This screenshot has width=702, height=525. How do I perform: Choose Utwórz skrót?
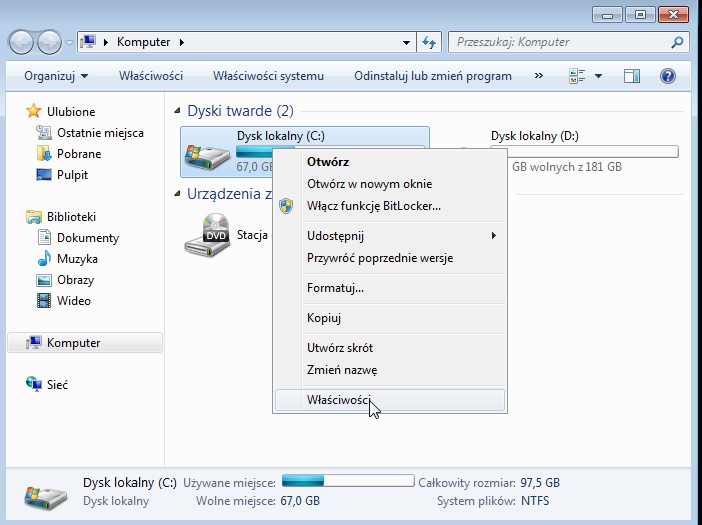tap(390, 348)
